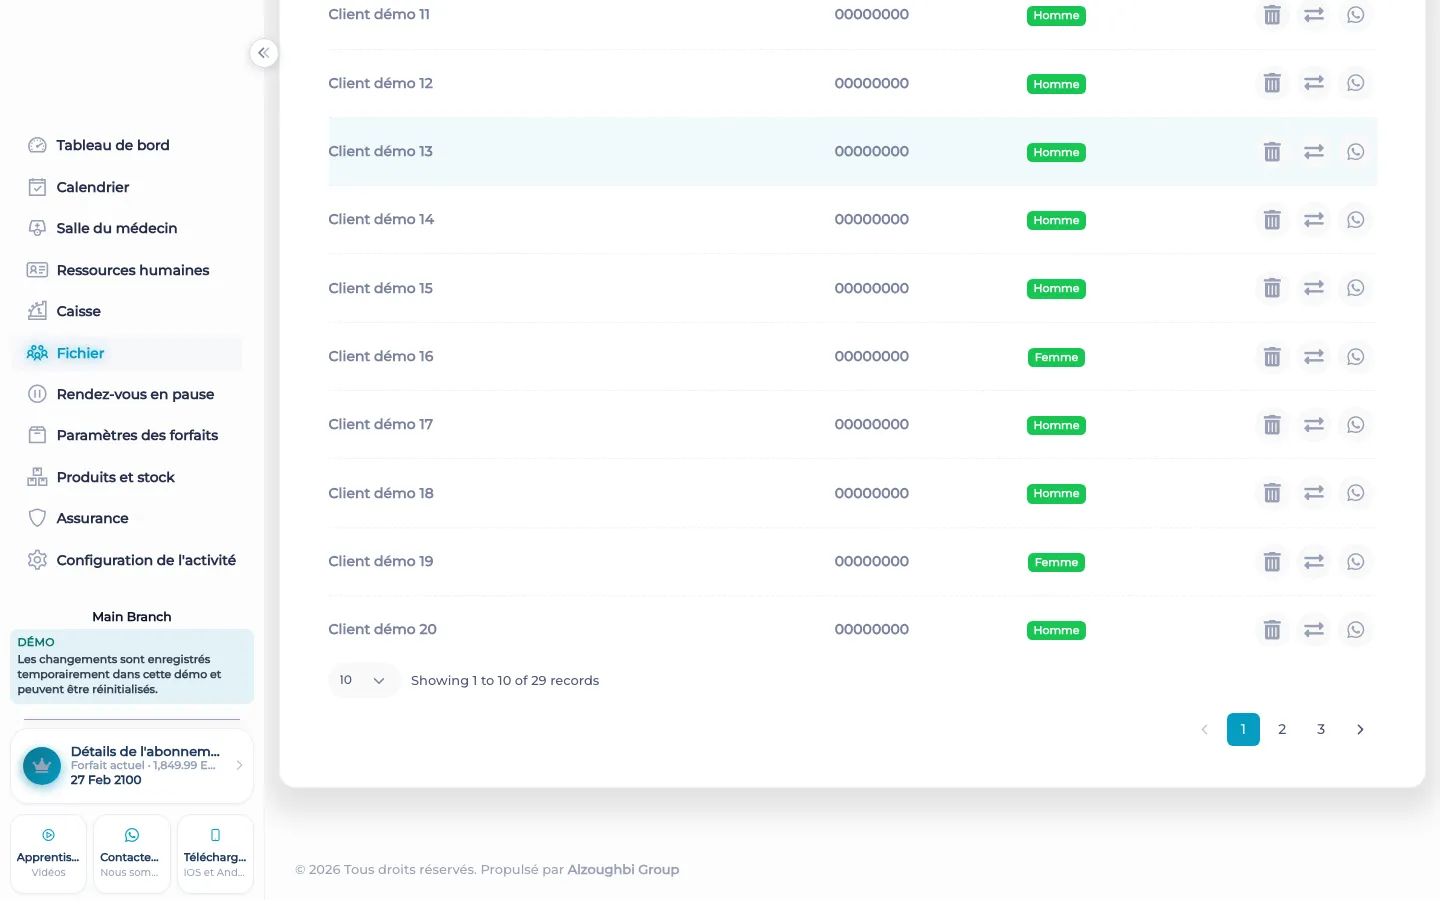Open Tableau de bord in sidebar
This screenshot has height=900, width=1440.
tap(113, 145)
